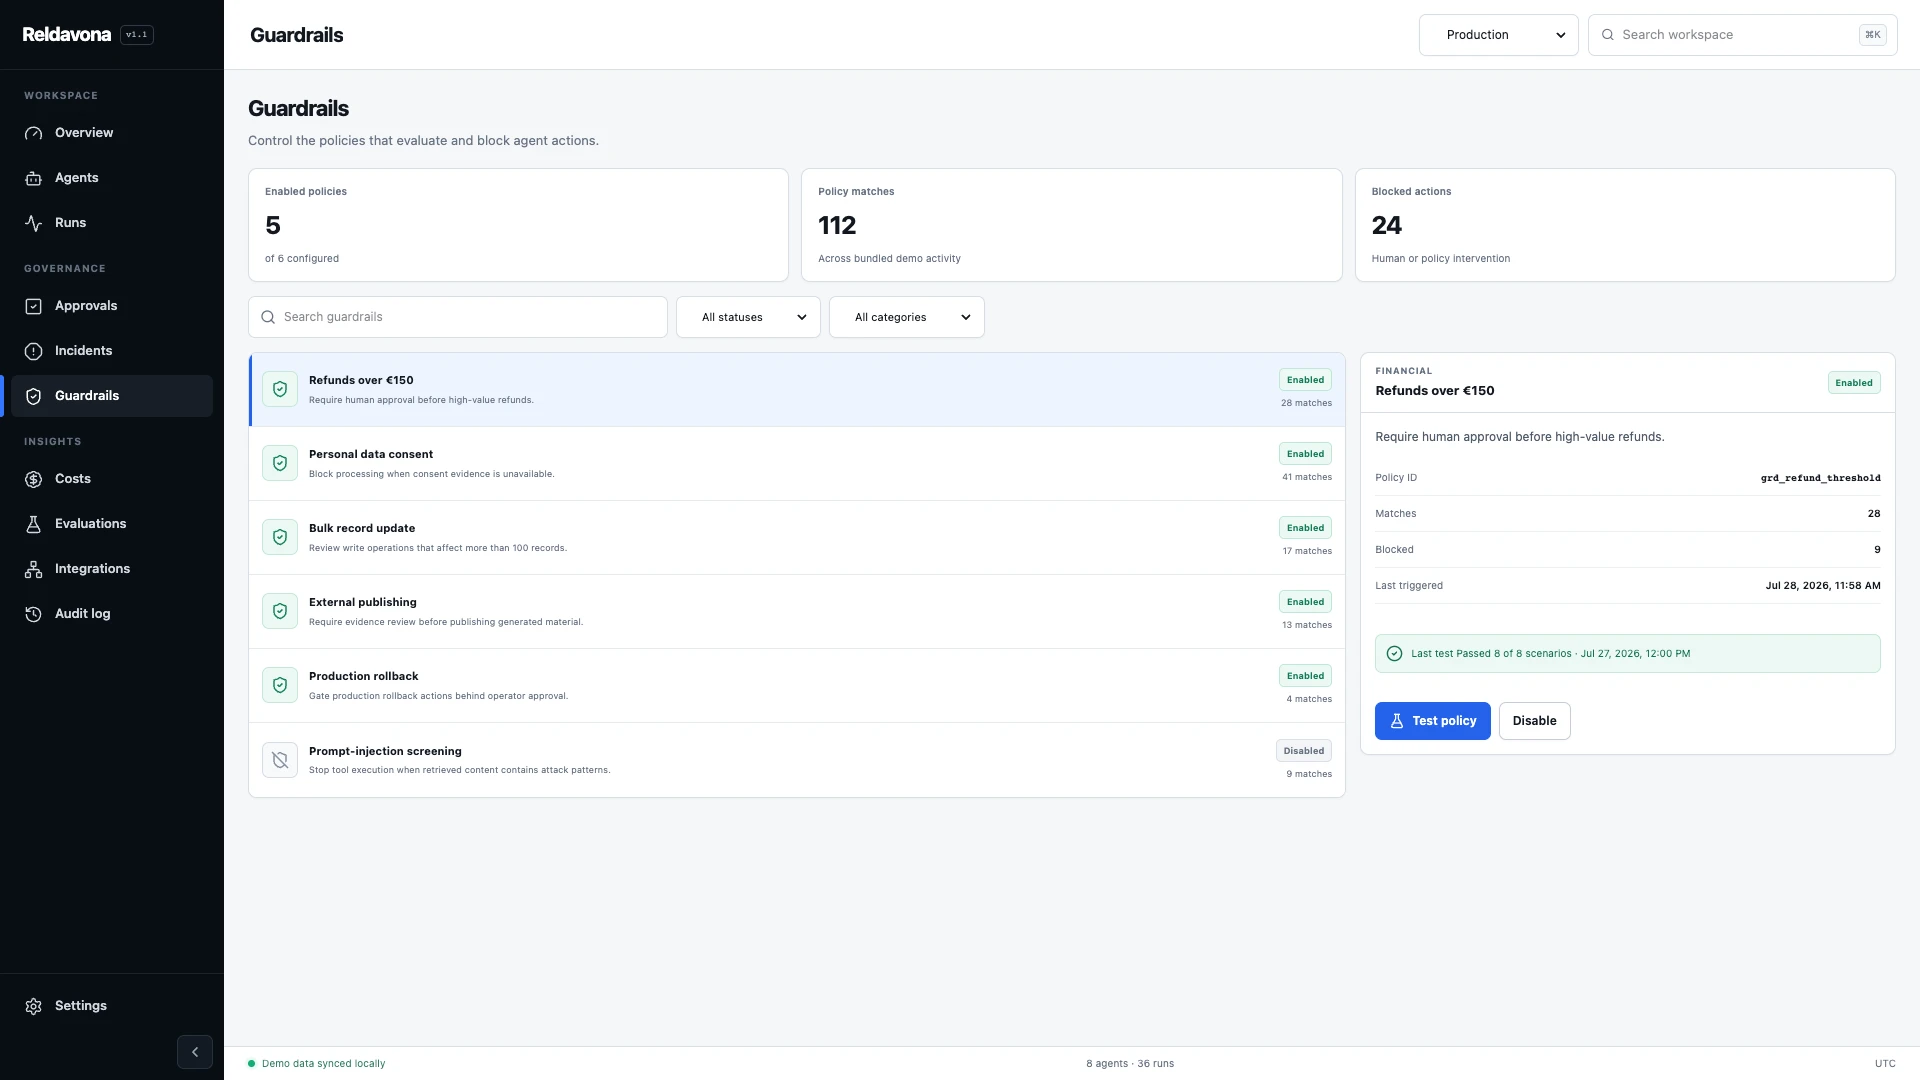
Task: Click the Reldavona logo
Action: 67,35
